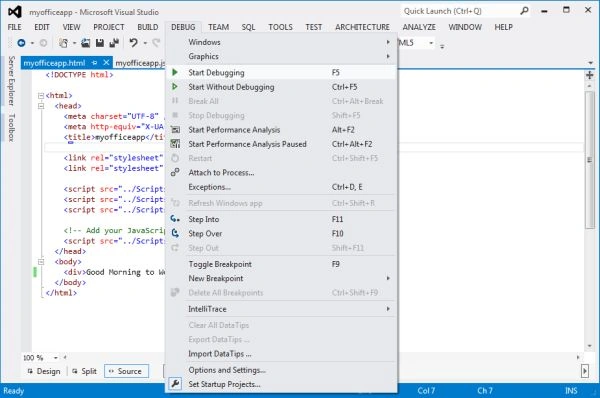
Task: Click the Visual Studio logo icon
Action: point(15,11)
